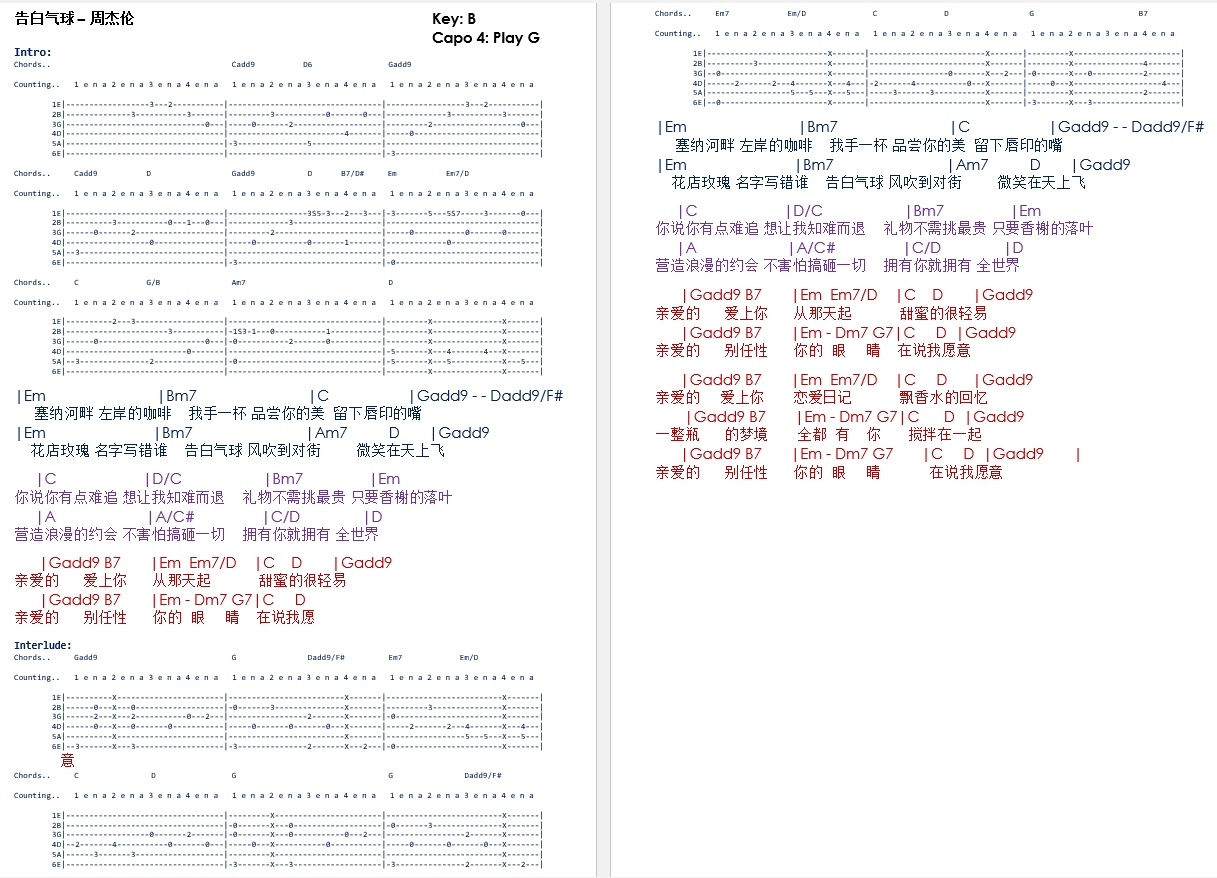The width and height of the screenshot is (1217, 878).
Task: Click the 'Intro:' section heading
Action: pos(33,52)
